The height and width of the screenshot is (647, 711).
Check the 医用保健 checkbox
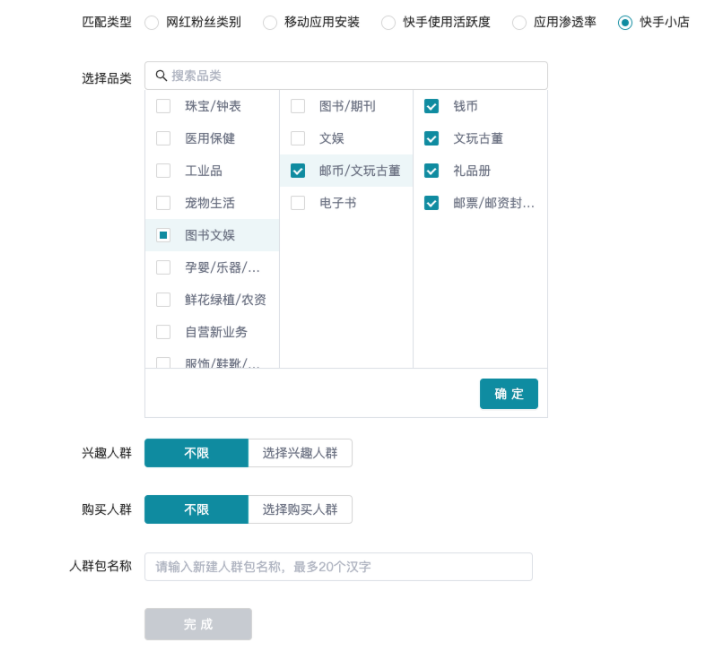163,138
